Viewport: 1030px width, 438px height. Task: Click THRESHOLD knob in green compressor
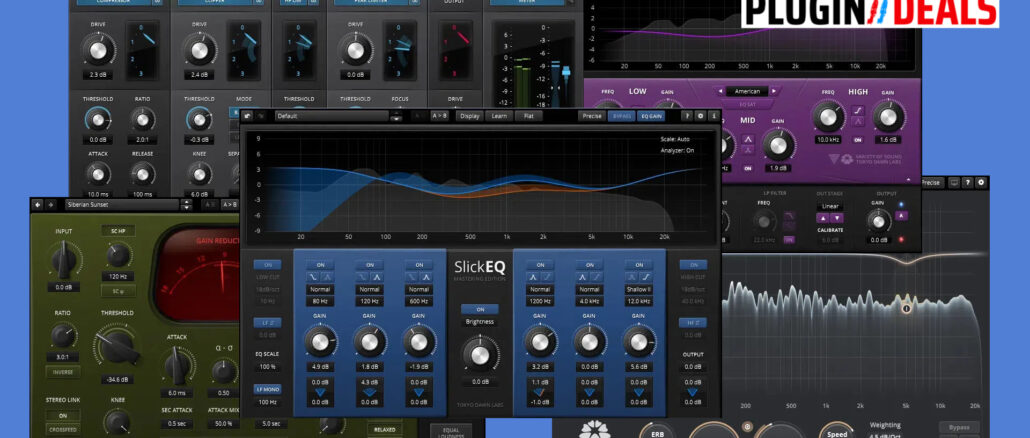[118, 346]
